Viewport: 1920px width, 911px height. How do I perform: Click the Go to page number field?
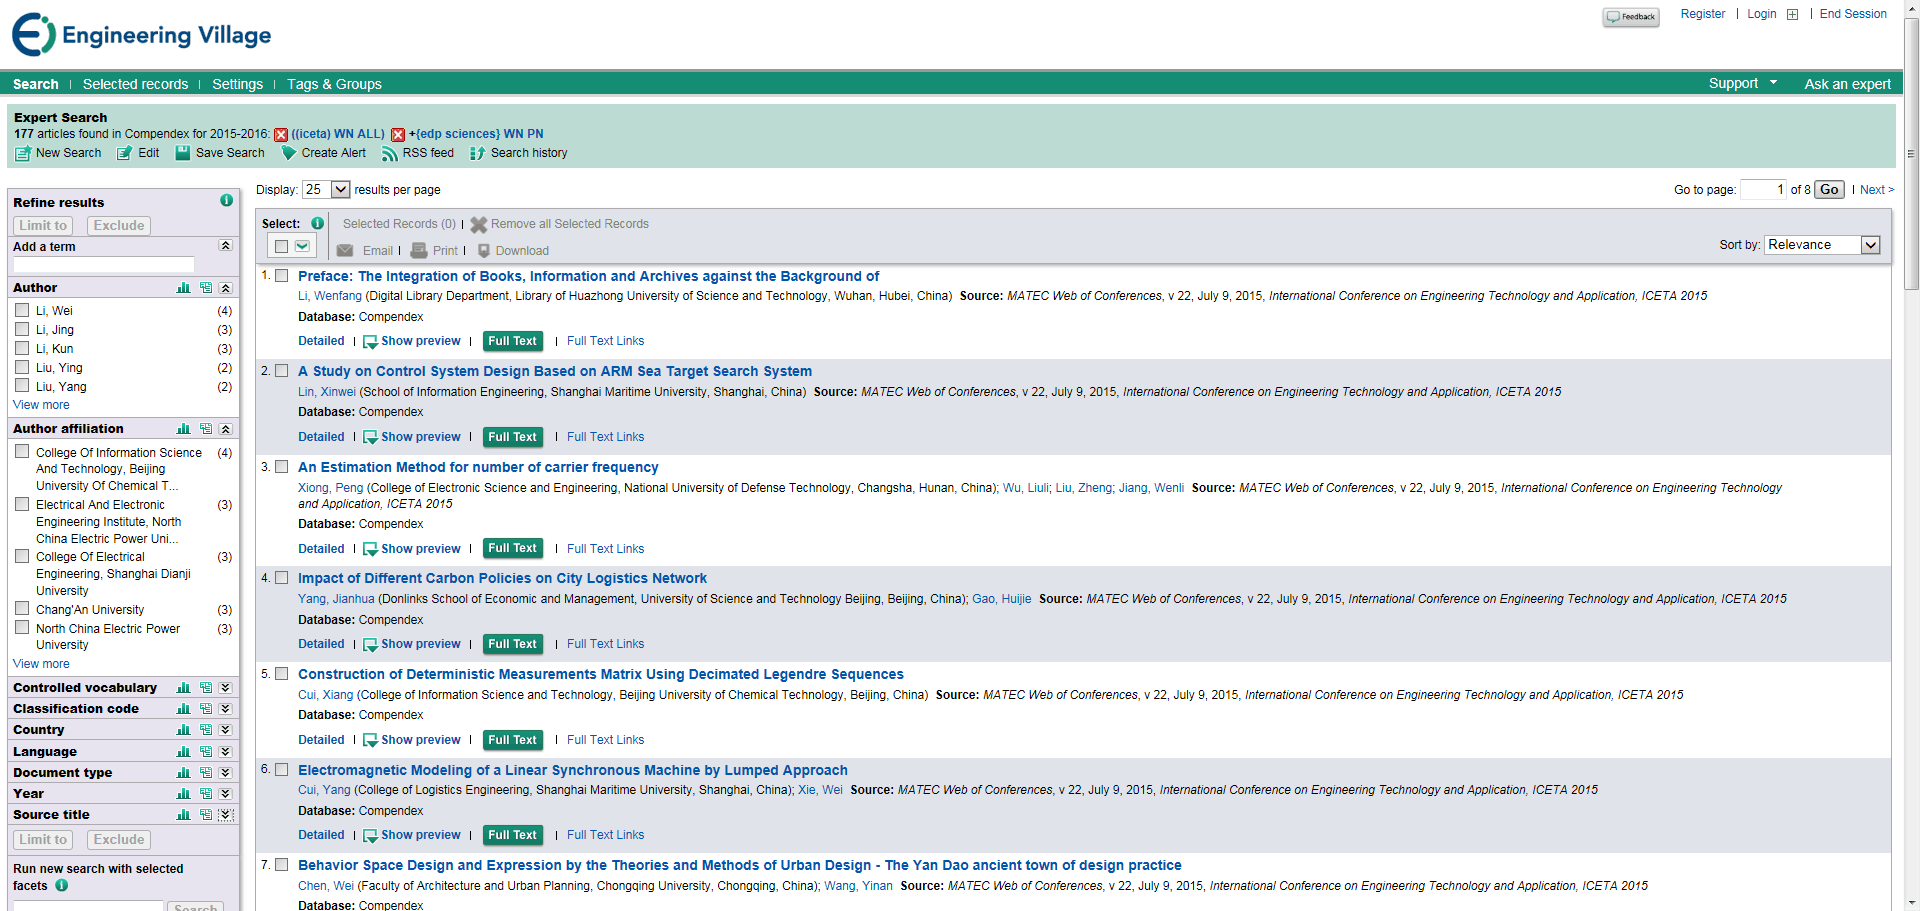(x=1763, y=190)
